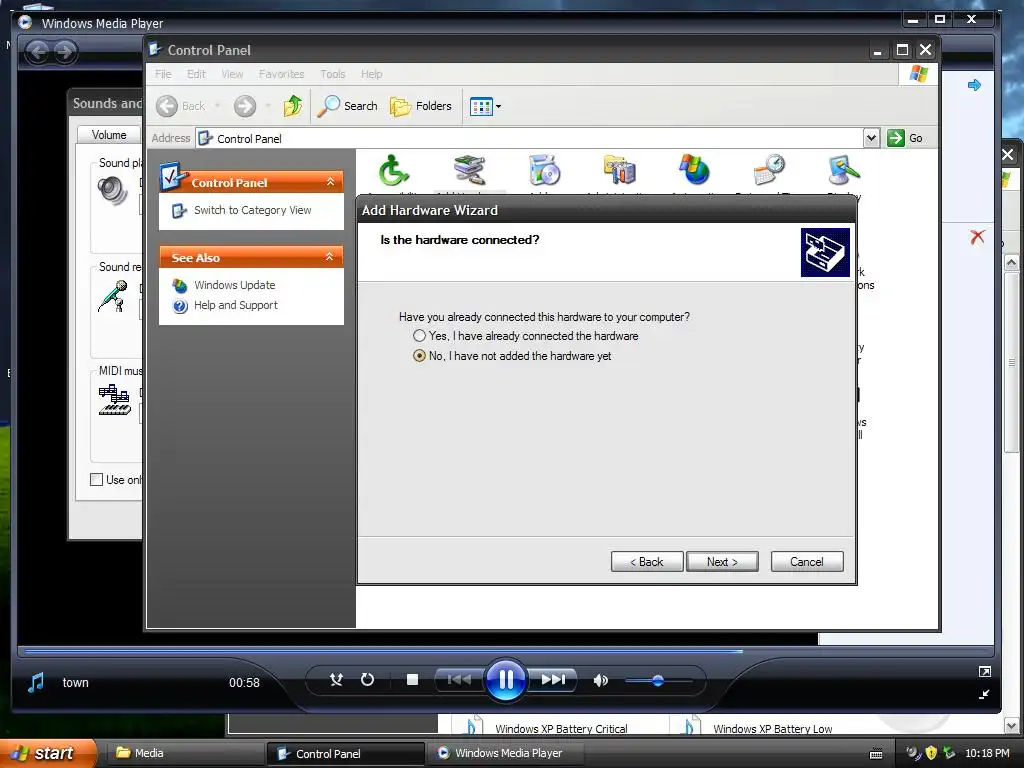The height and width of the screenshot is (768, 1024).
Task: Open the Favorites menu in Control Panel
Action: [x=281, y=74]
